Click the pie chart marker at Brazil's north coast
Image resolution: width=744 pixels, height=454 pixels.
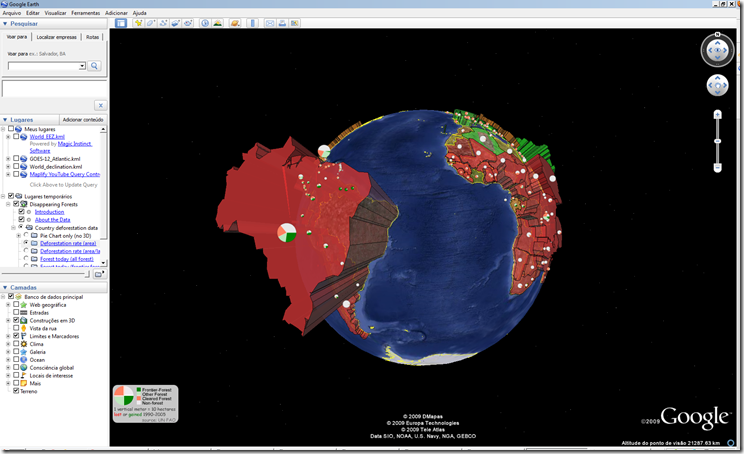pyautogui.click(x=324, y=152)
